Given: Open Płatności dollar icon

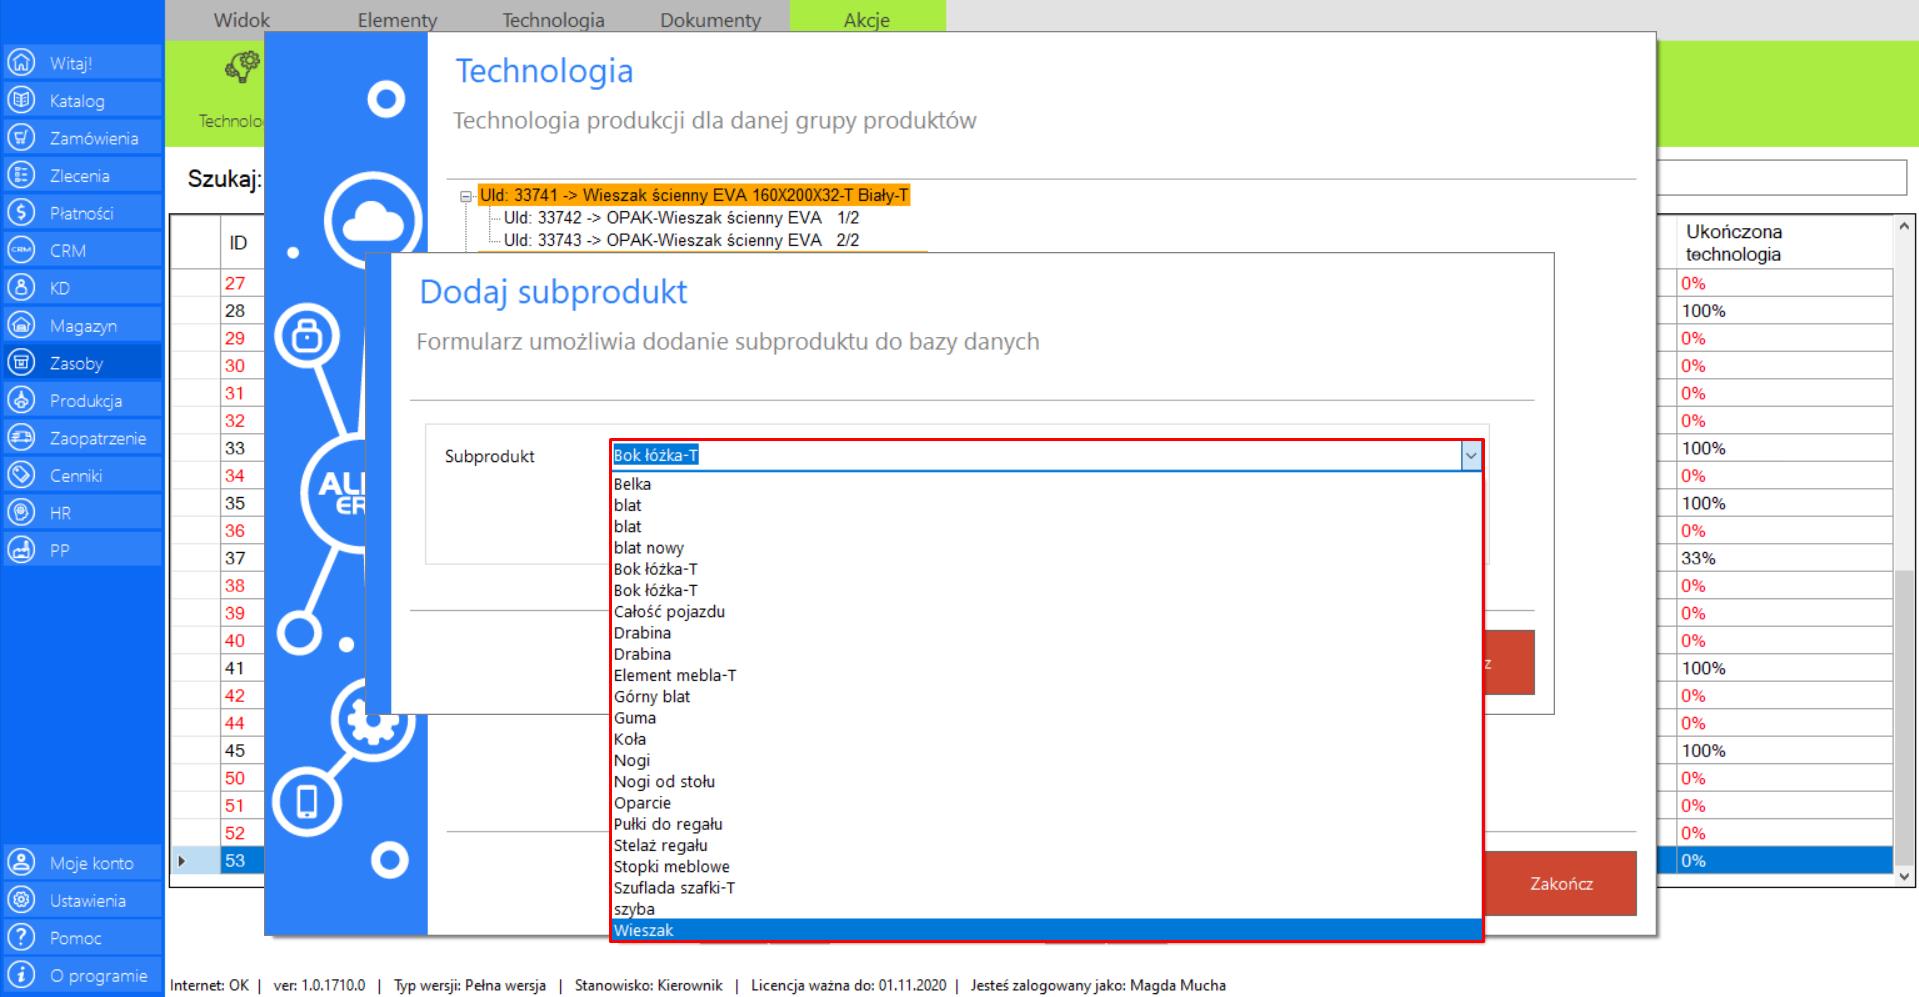Looking at the screenshot, I should click(x=21, y=213).
